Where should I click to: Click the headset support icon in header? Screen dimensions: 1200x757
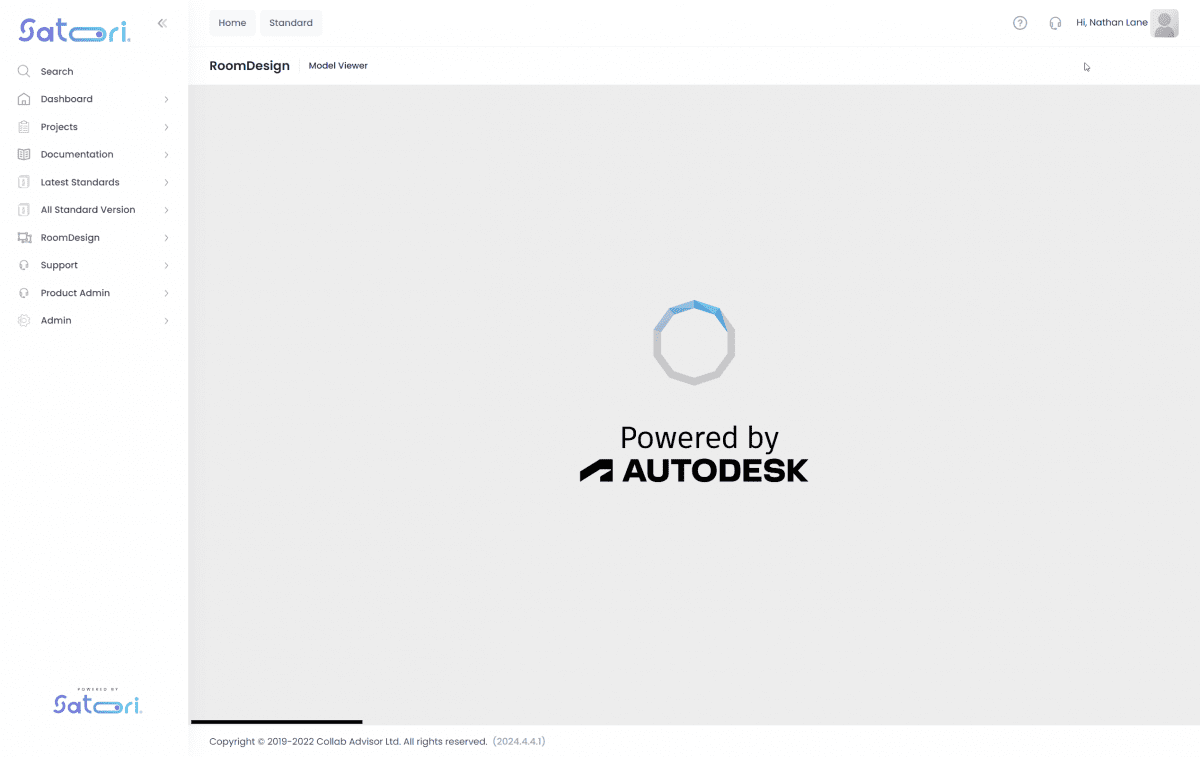(1055, 23)
